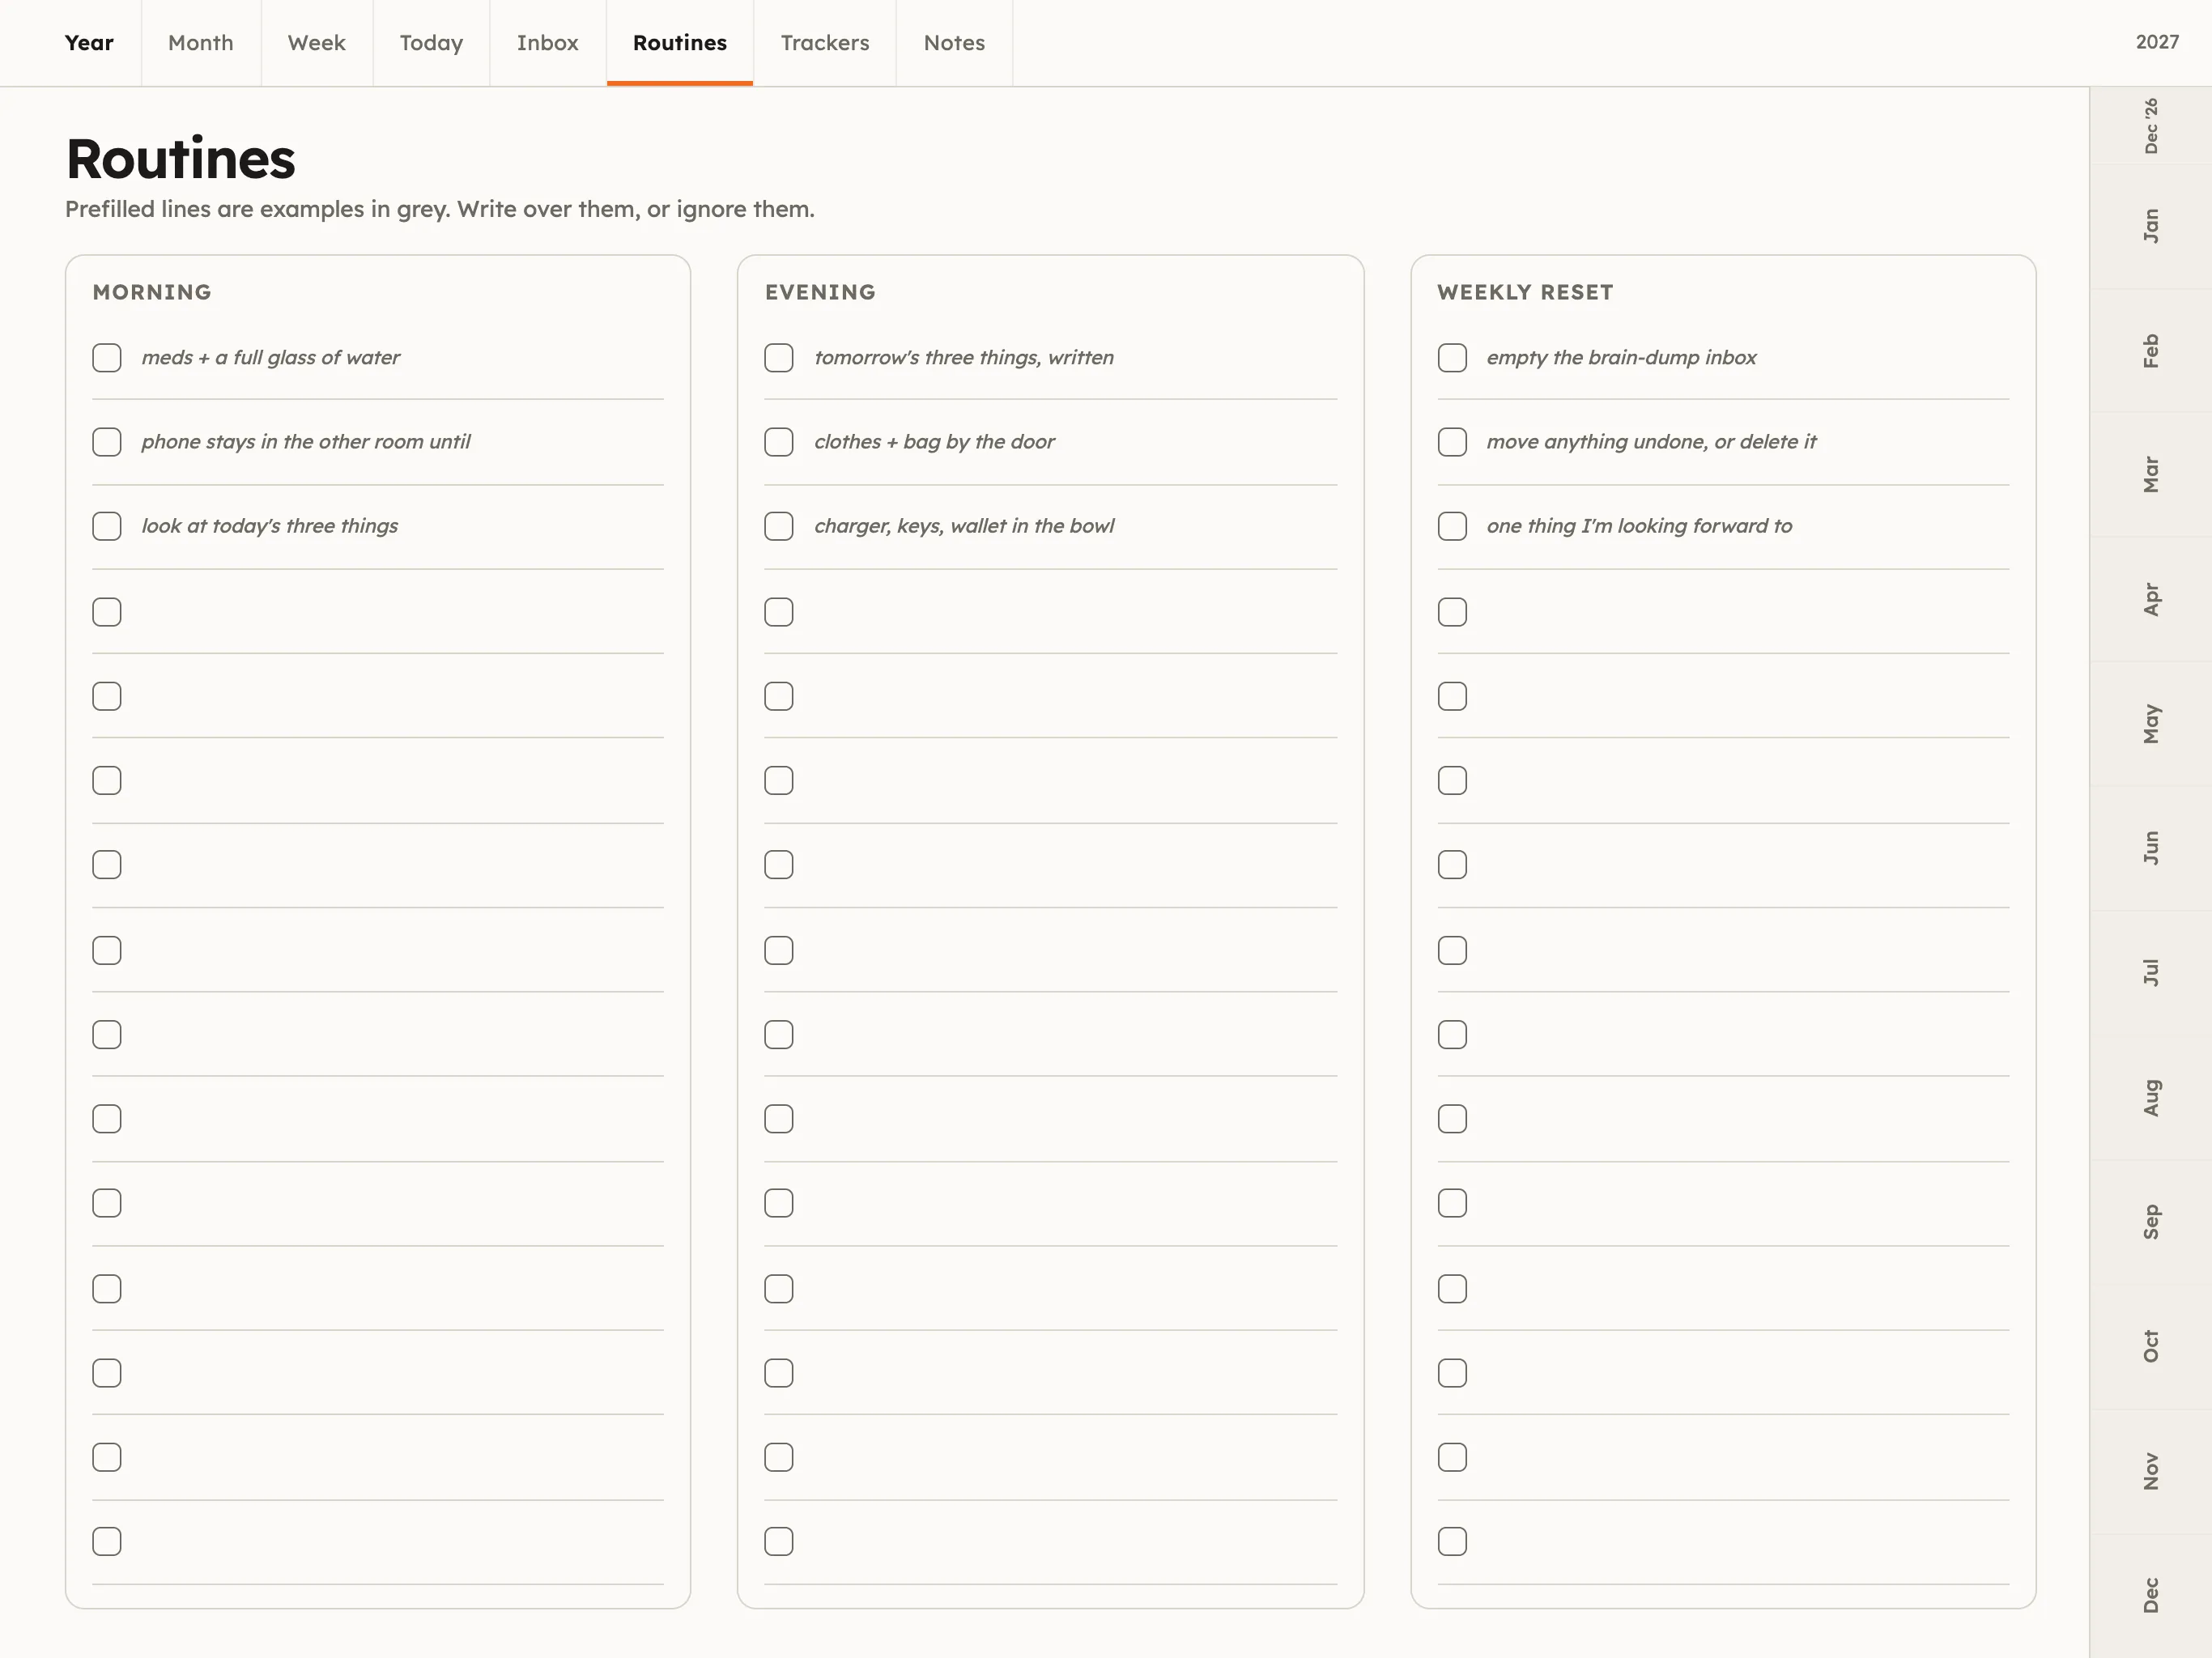The width and height of the screenshot is (2212, 1658).
Task: Check 'meds + a full glass of water'
Action: tap(107, 358)
